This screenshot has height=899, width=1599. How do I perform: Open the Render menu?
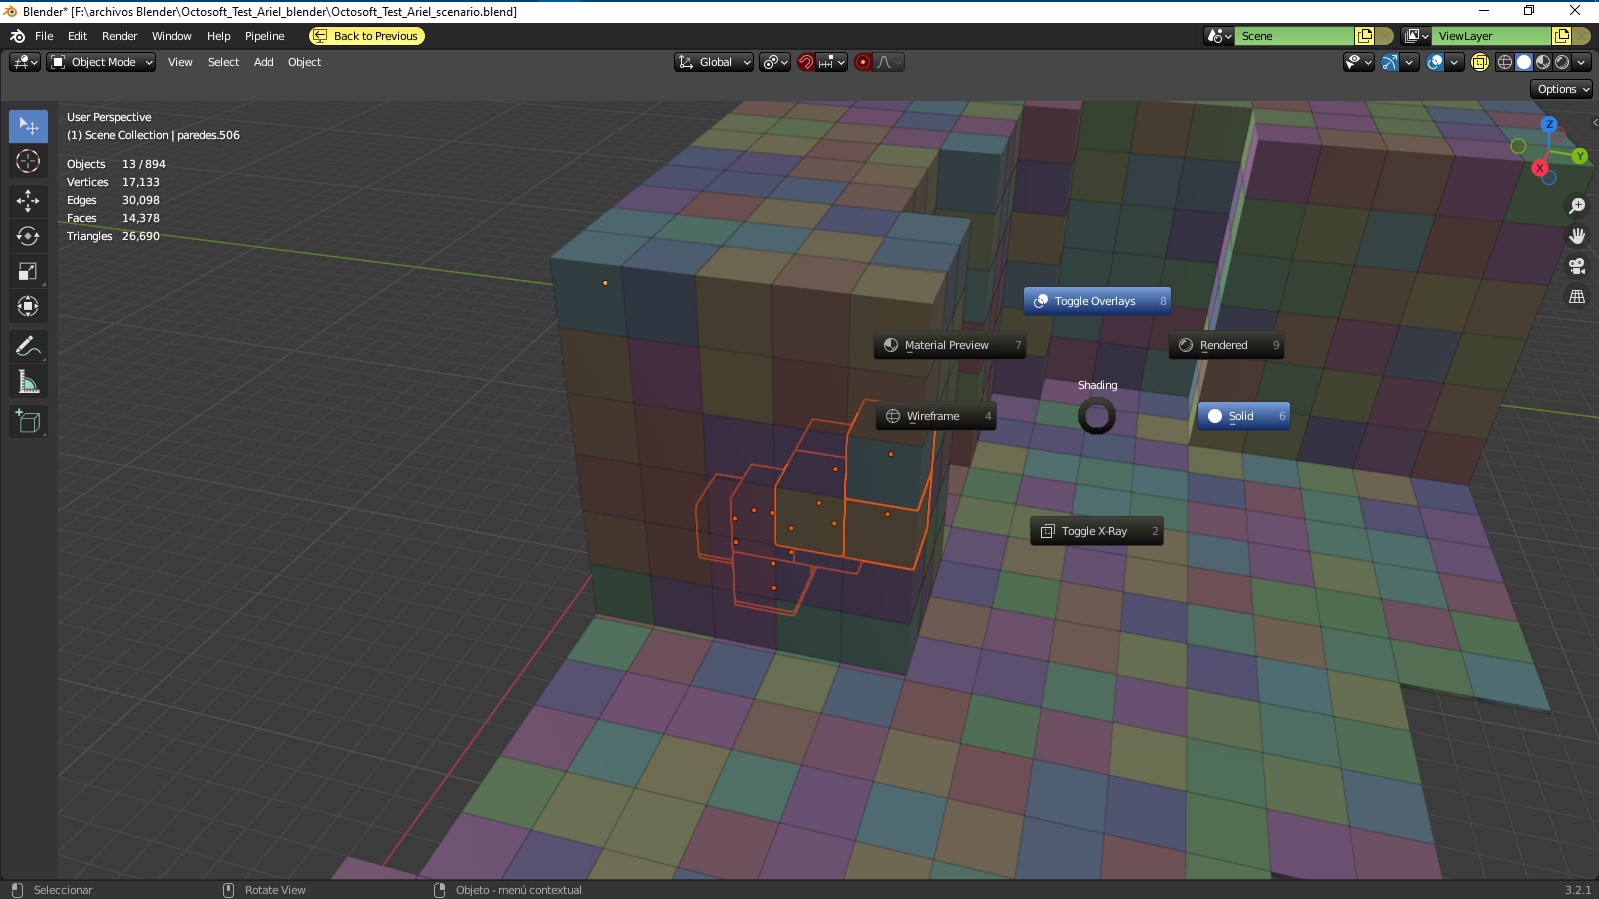pos(119,36)
